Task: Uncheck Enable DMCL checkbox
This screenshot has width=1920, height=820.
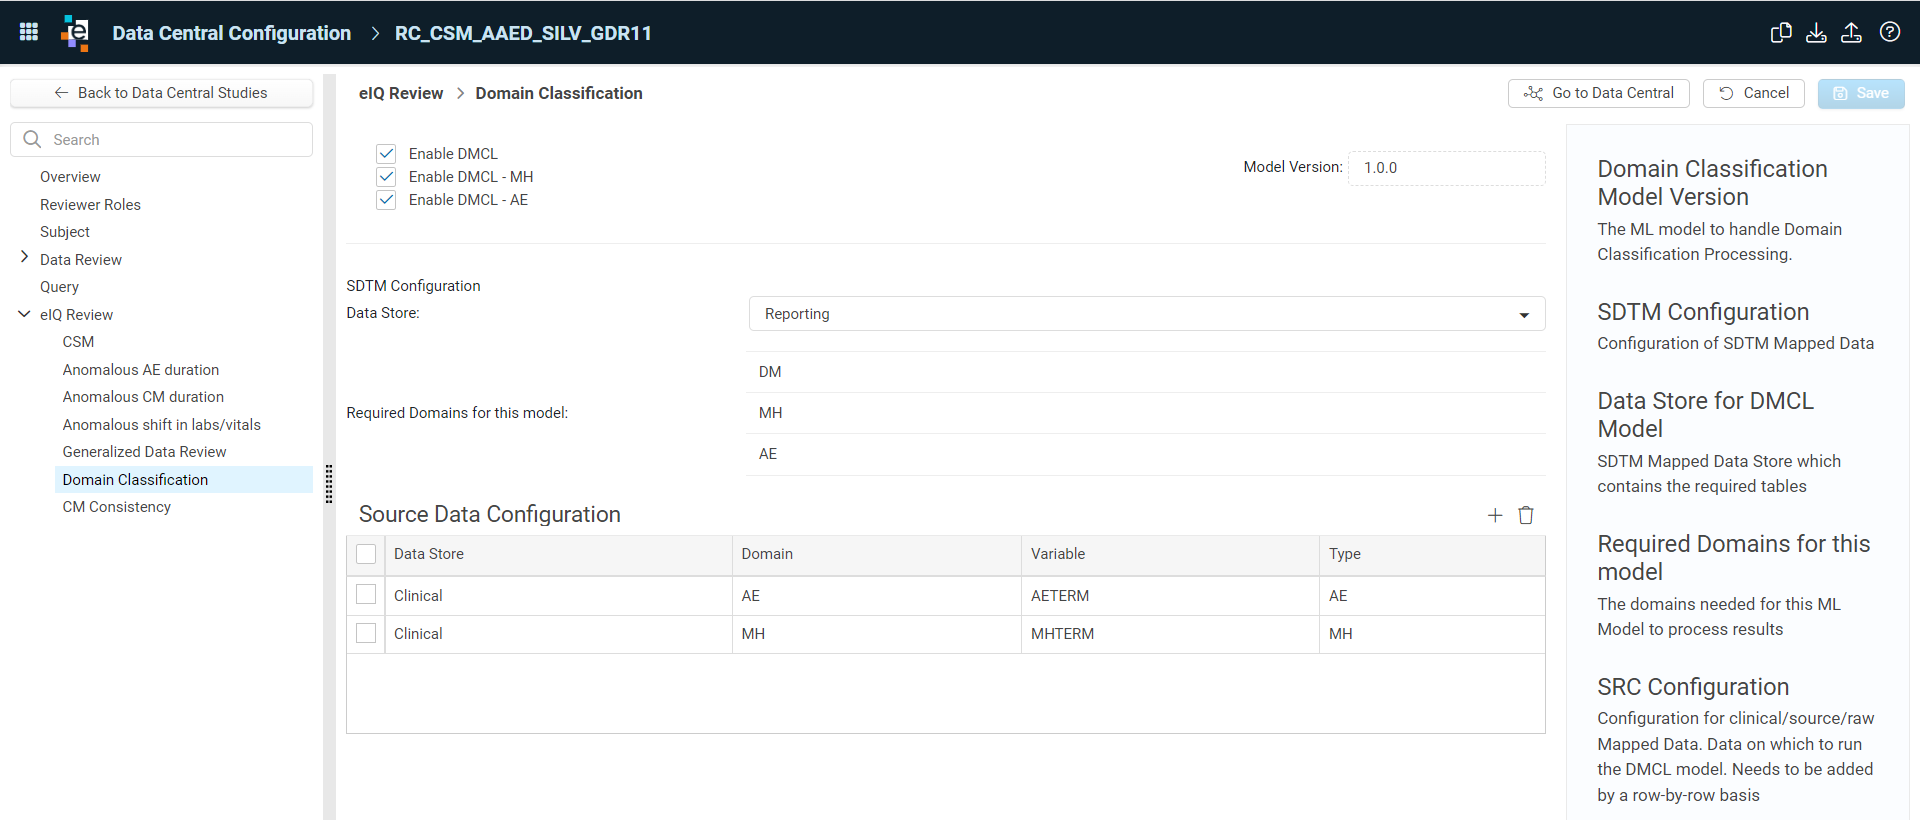Action: [x=386, y=154]
